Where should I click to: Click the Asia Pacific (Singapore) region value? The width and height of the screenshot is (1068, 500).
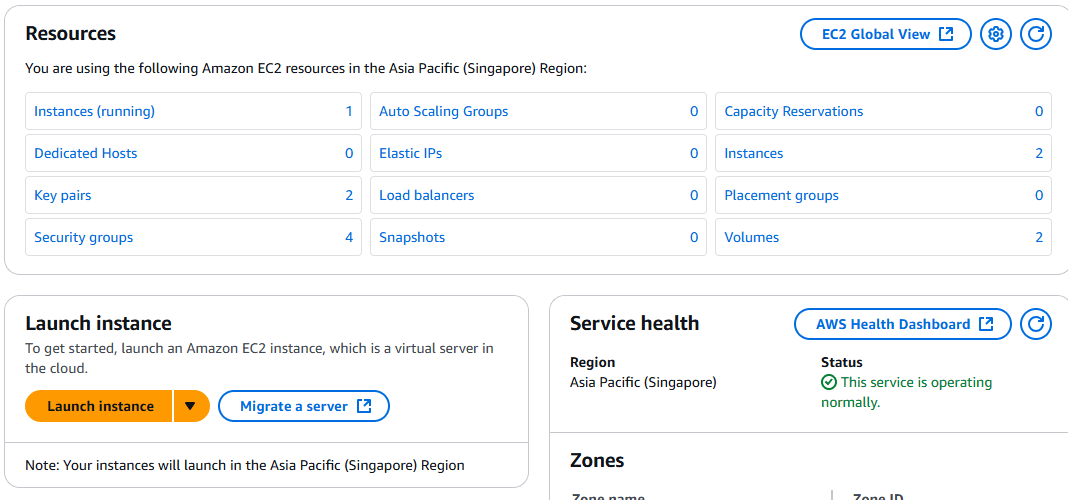point(643,383)
